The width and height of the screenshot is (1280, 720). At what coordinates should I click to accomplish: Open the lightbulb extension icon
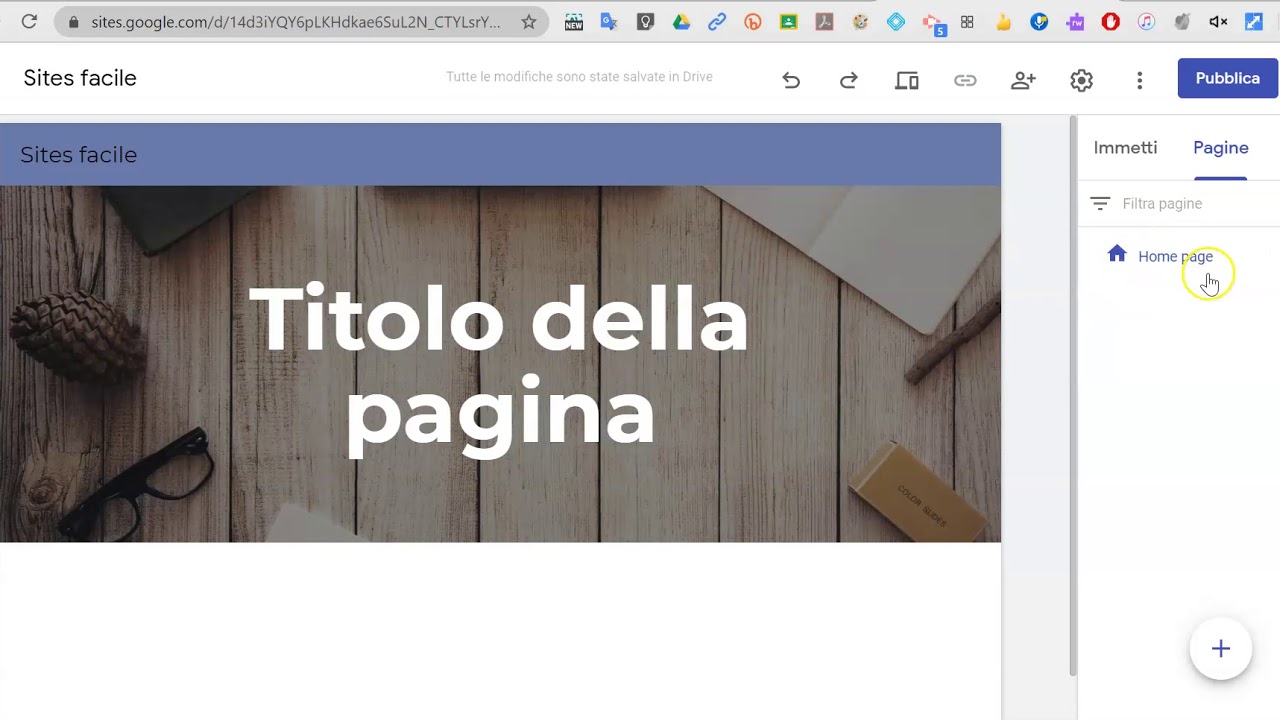(x=645, y=21)
